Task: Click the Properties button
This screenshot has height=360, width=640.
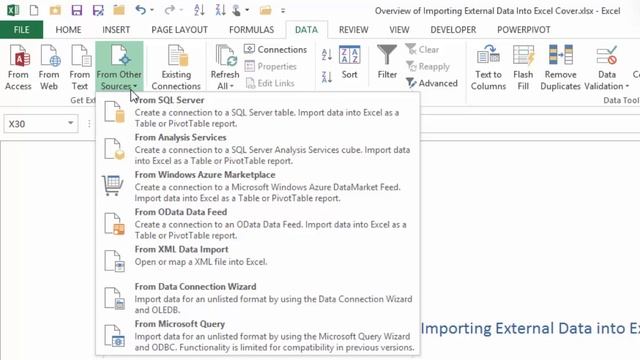Action: pos(271,66)
